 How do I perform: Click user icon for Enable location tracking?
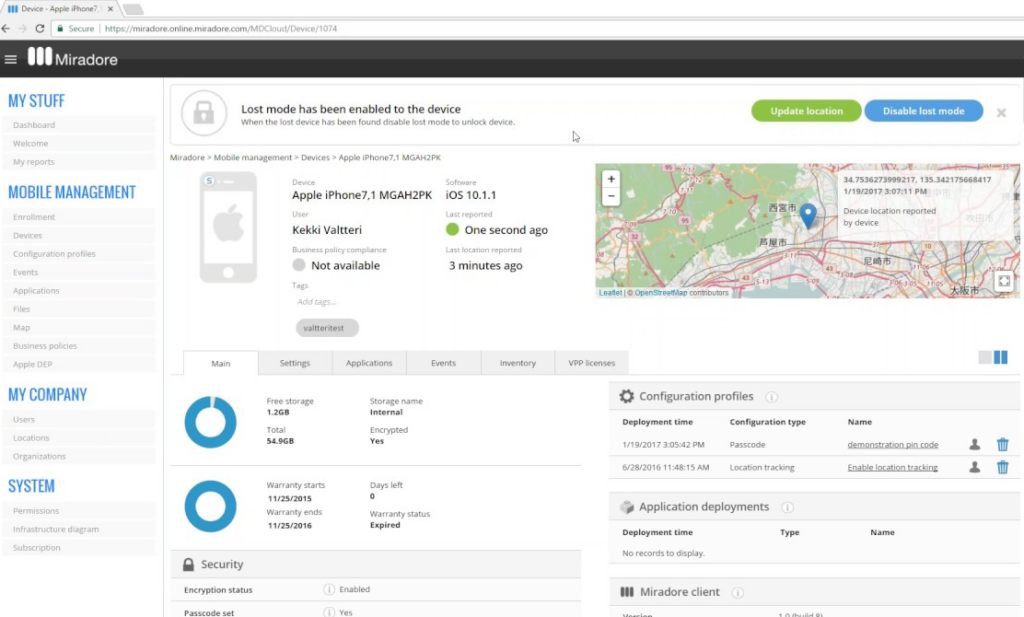click(x=974, y=467)
